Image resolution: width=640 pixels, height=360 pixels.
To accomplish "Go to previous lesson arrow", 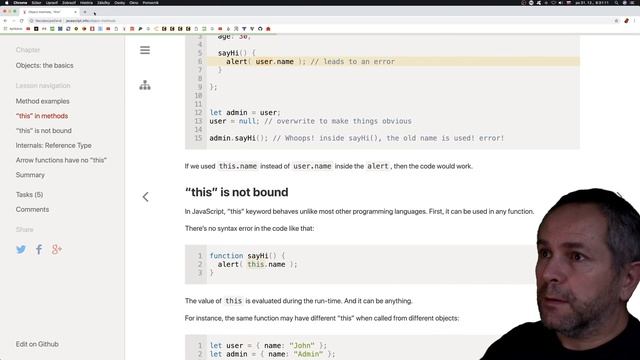I will [x=145, y=197].
